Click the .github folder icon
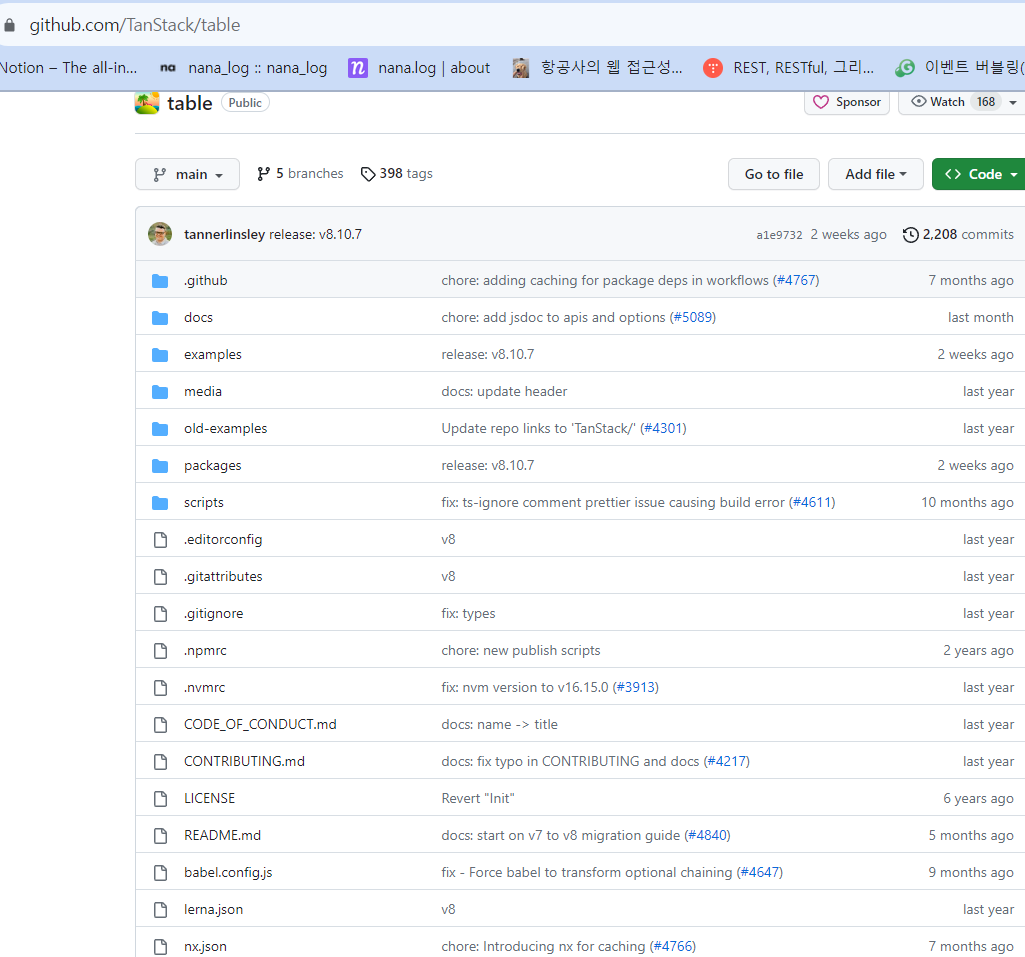This screenshot has width=1025, height=957. [160, 281]
